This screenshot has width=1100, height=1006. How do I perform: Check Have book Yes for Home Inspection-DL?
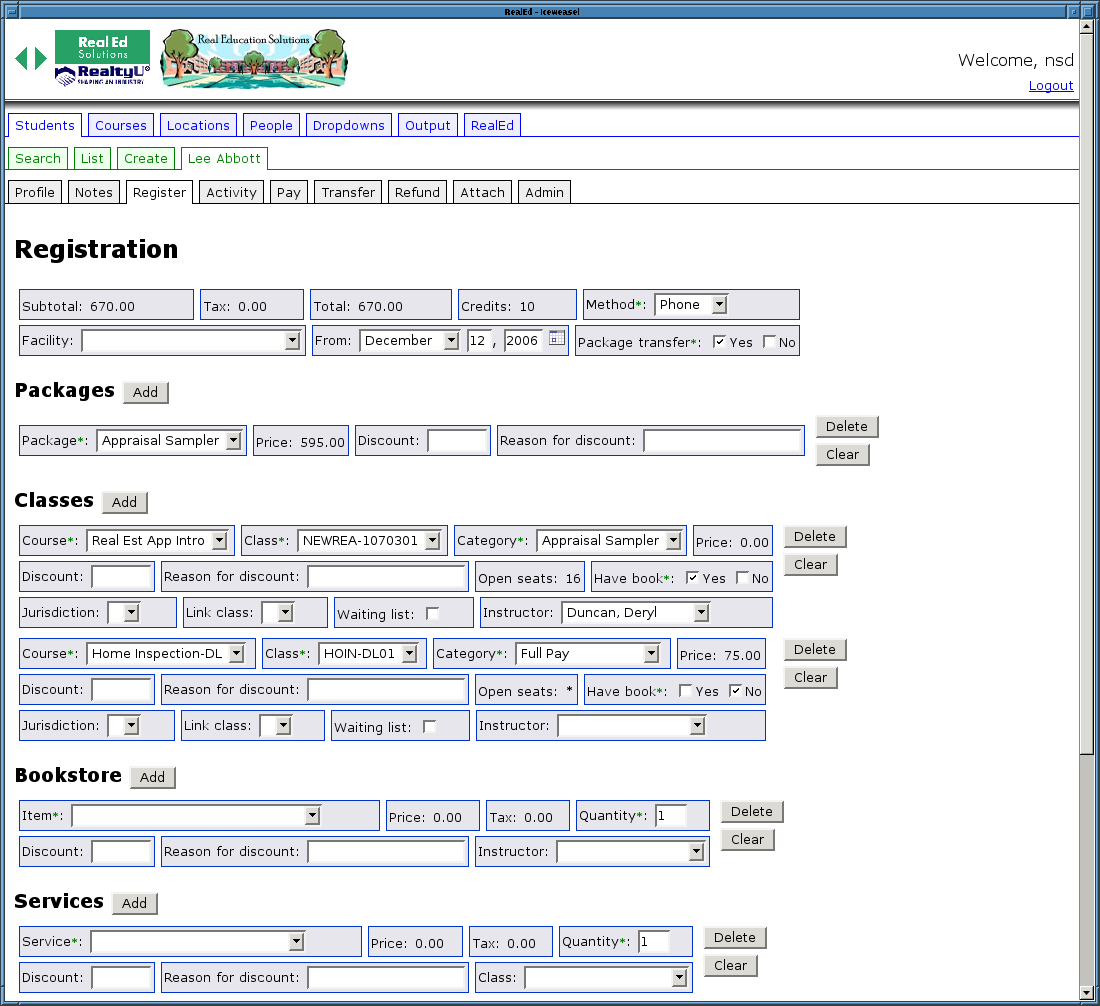pyautogui.click(x=685, y=691)
